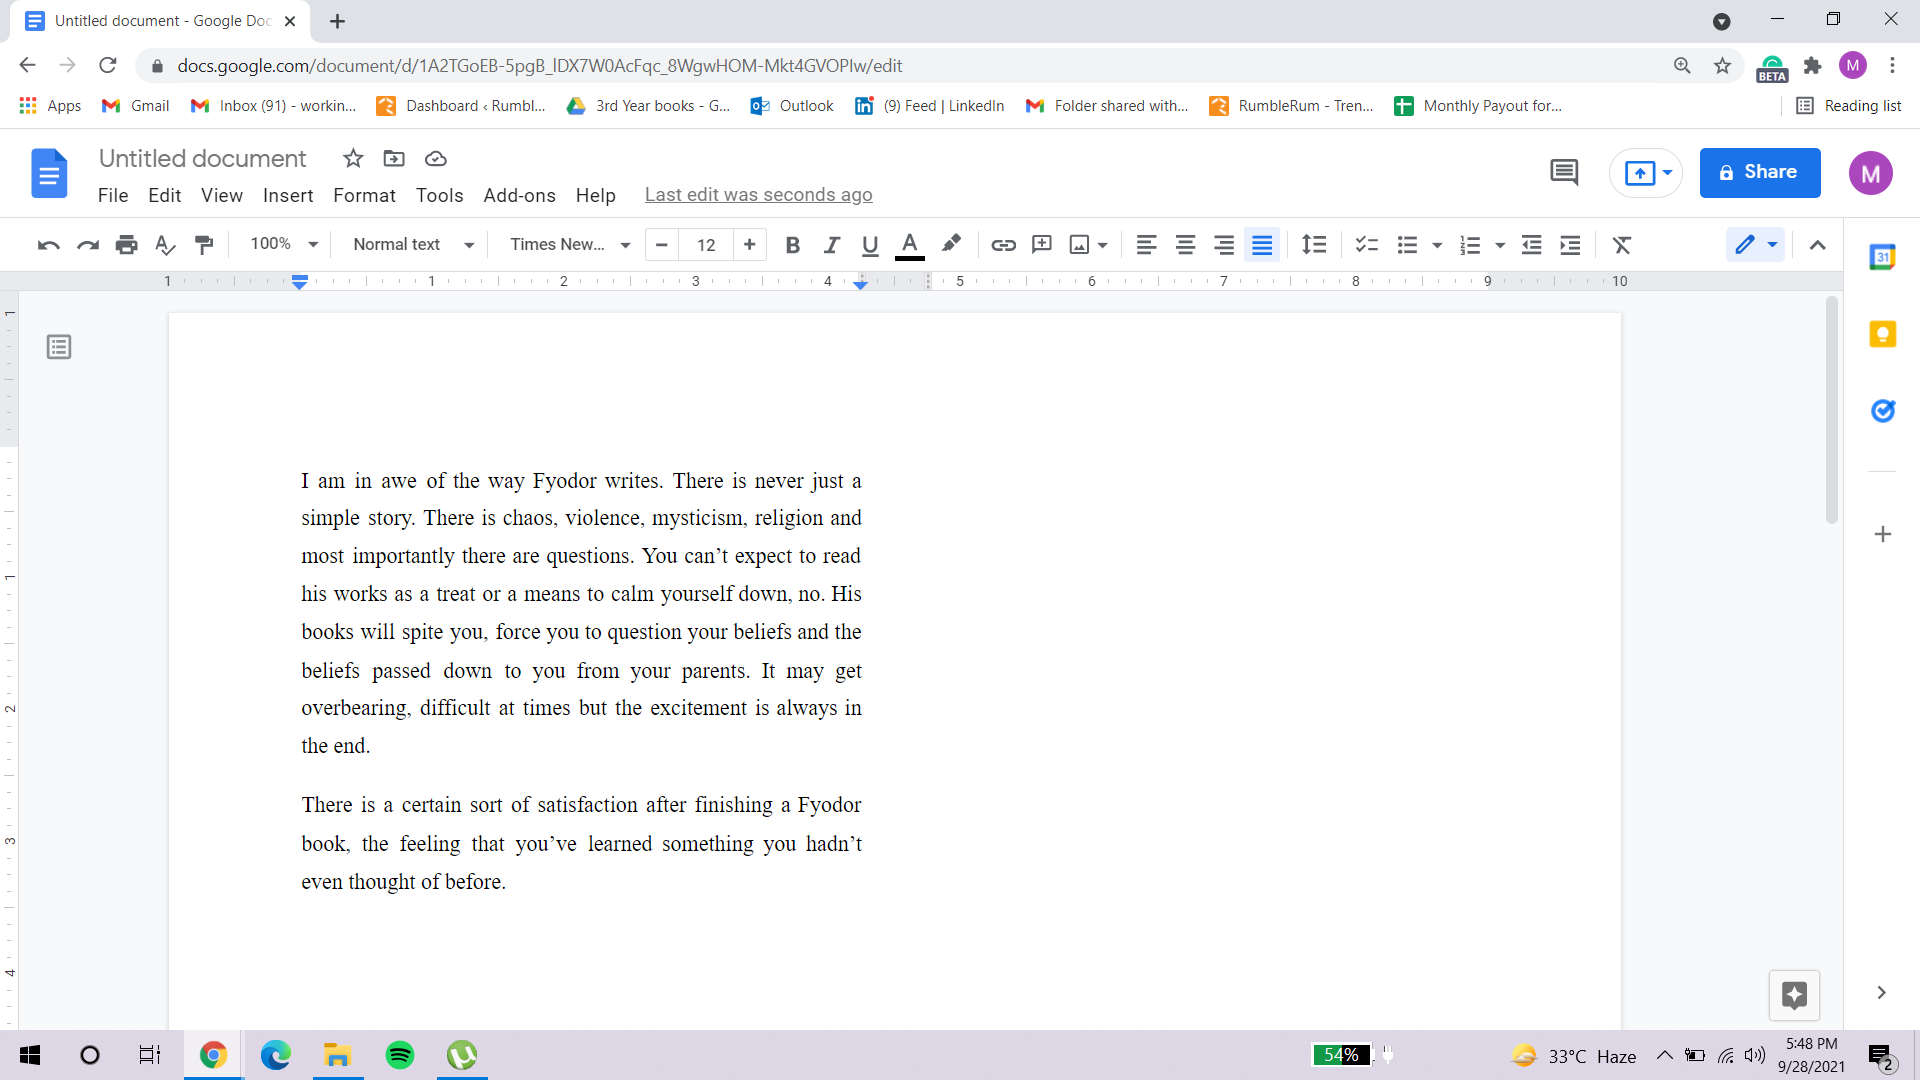Expand numbered list options arrow

click(1499, 245)
